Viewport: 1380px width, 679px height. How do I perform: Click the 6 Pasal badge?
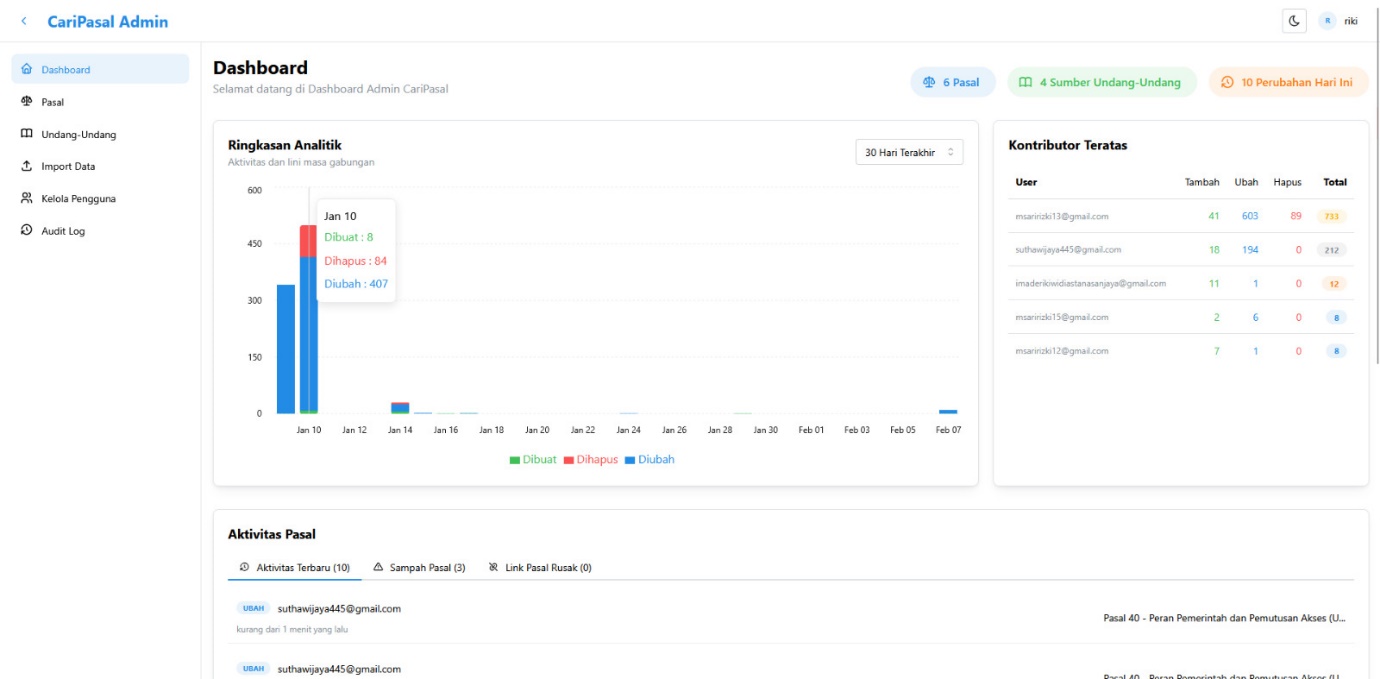pos(953,82)
